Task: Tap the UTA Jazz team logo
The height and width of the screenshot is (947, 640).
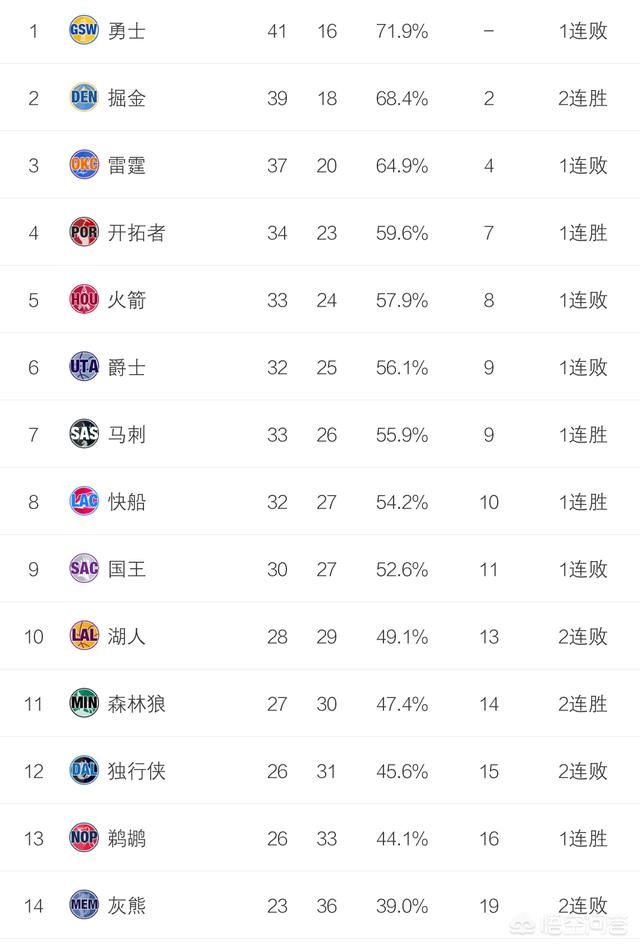Action: point(84,367)
